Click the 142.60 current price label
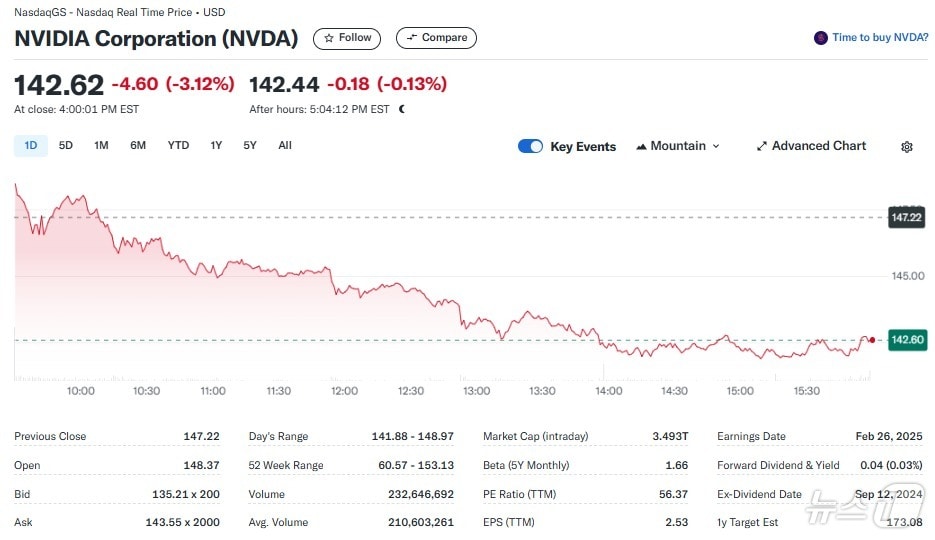The width and height of the screenshot is (935, 540). (x=906, y=340)
